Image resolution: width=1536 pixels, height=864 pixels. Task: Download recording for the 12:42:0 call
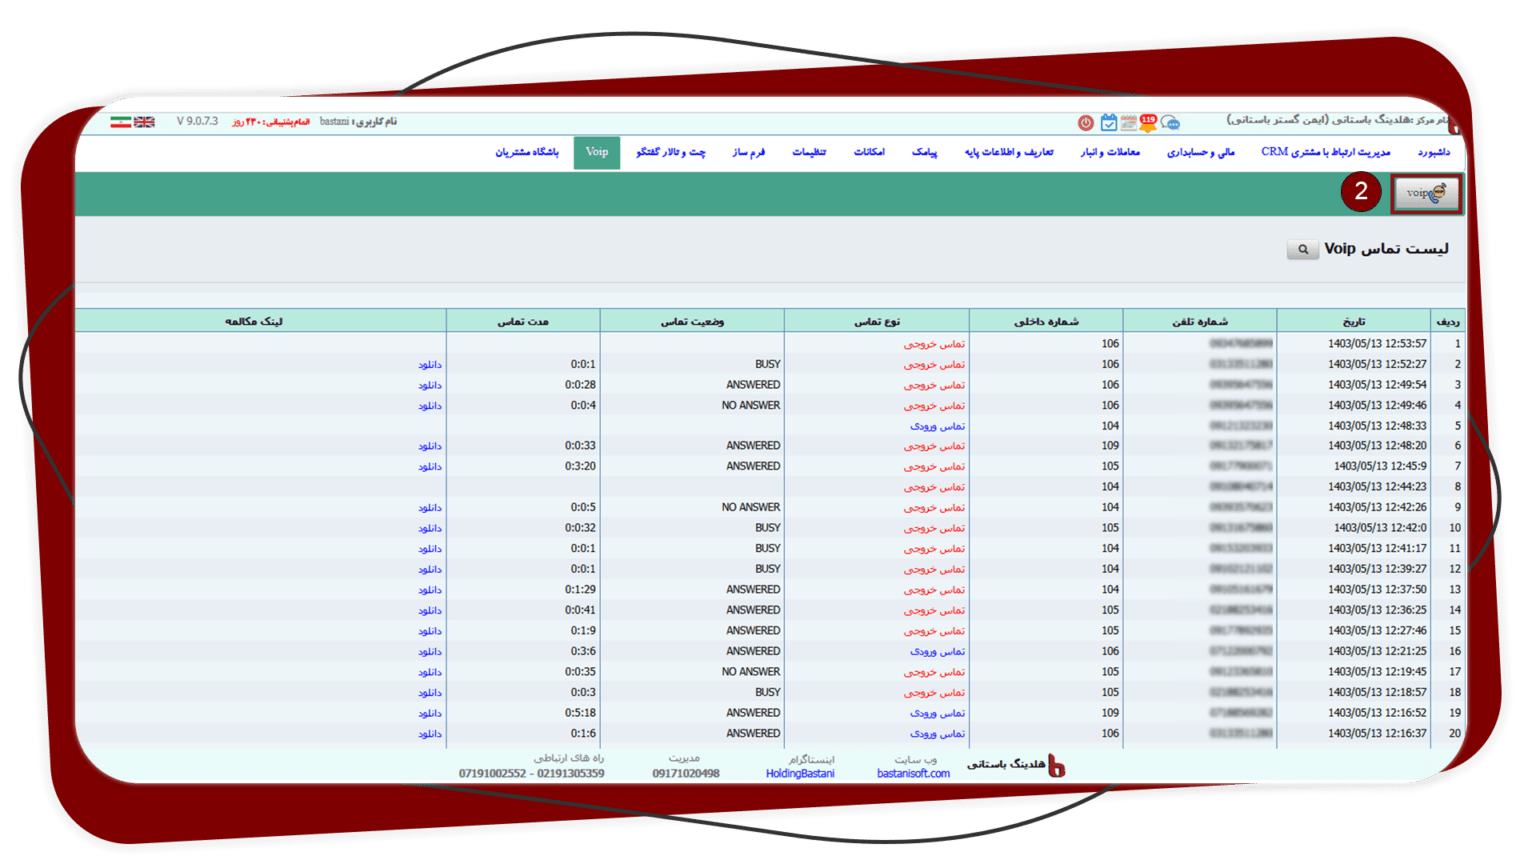(430, 528)
